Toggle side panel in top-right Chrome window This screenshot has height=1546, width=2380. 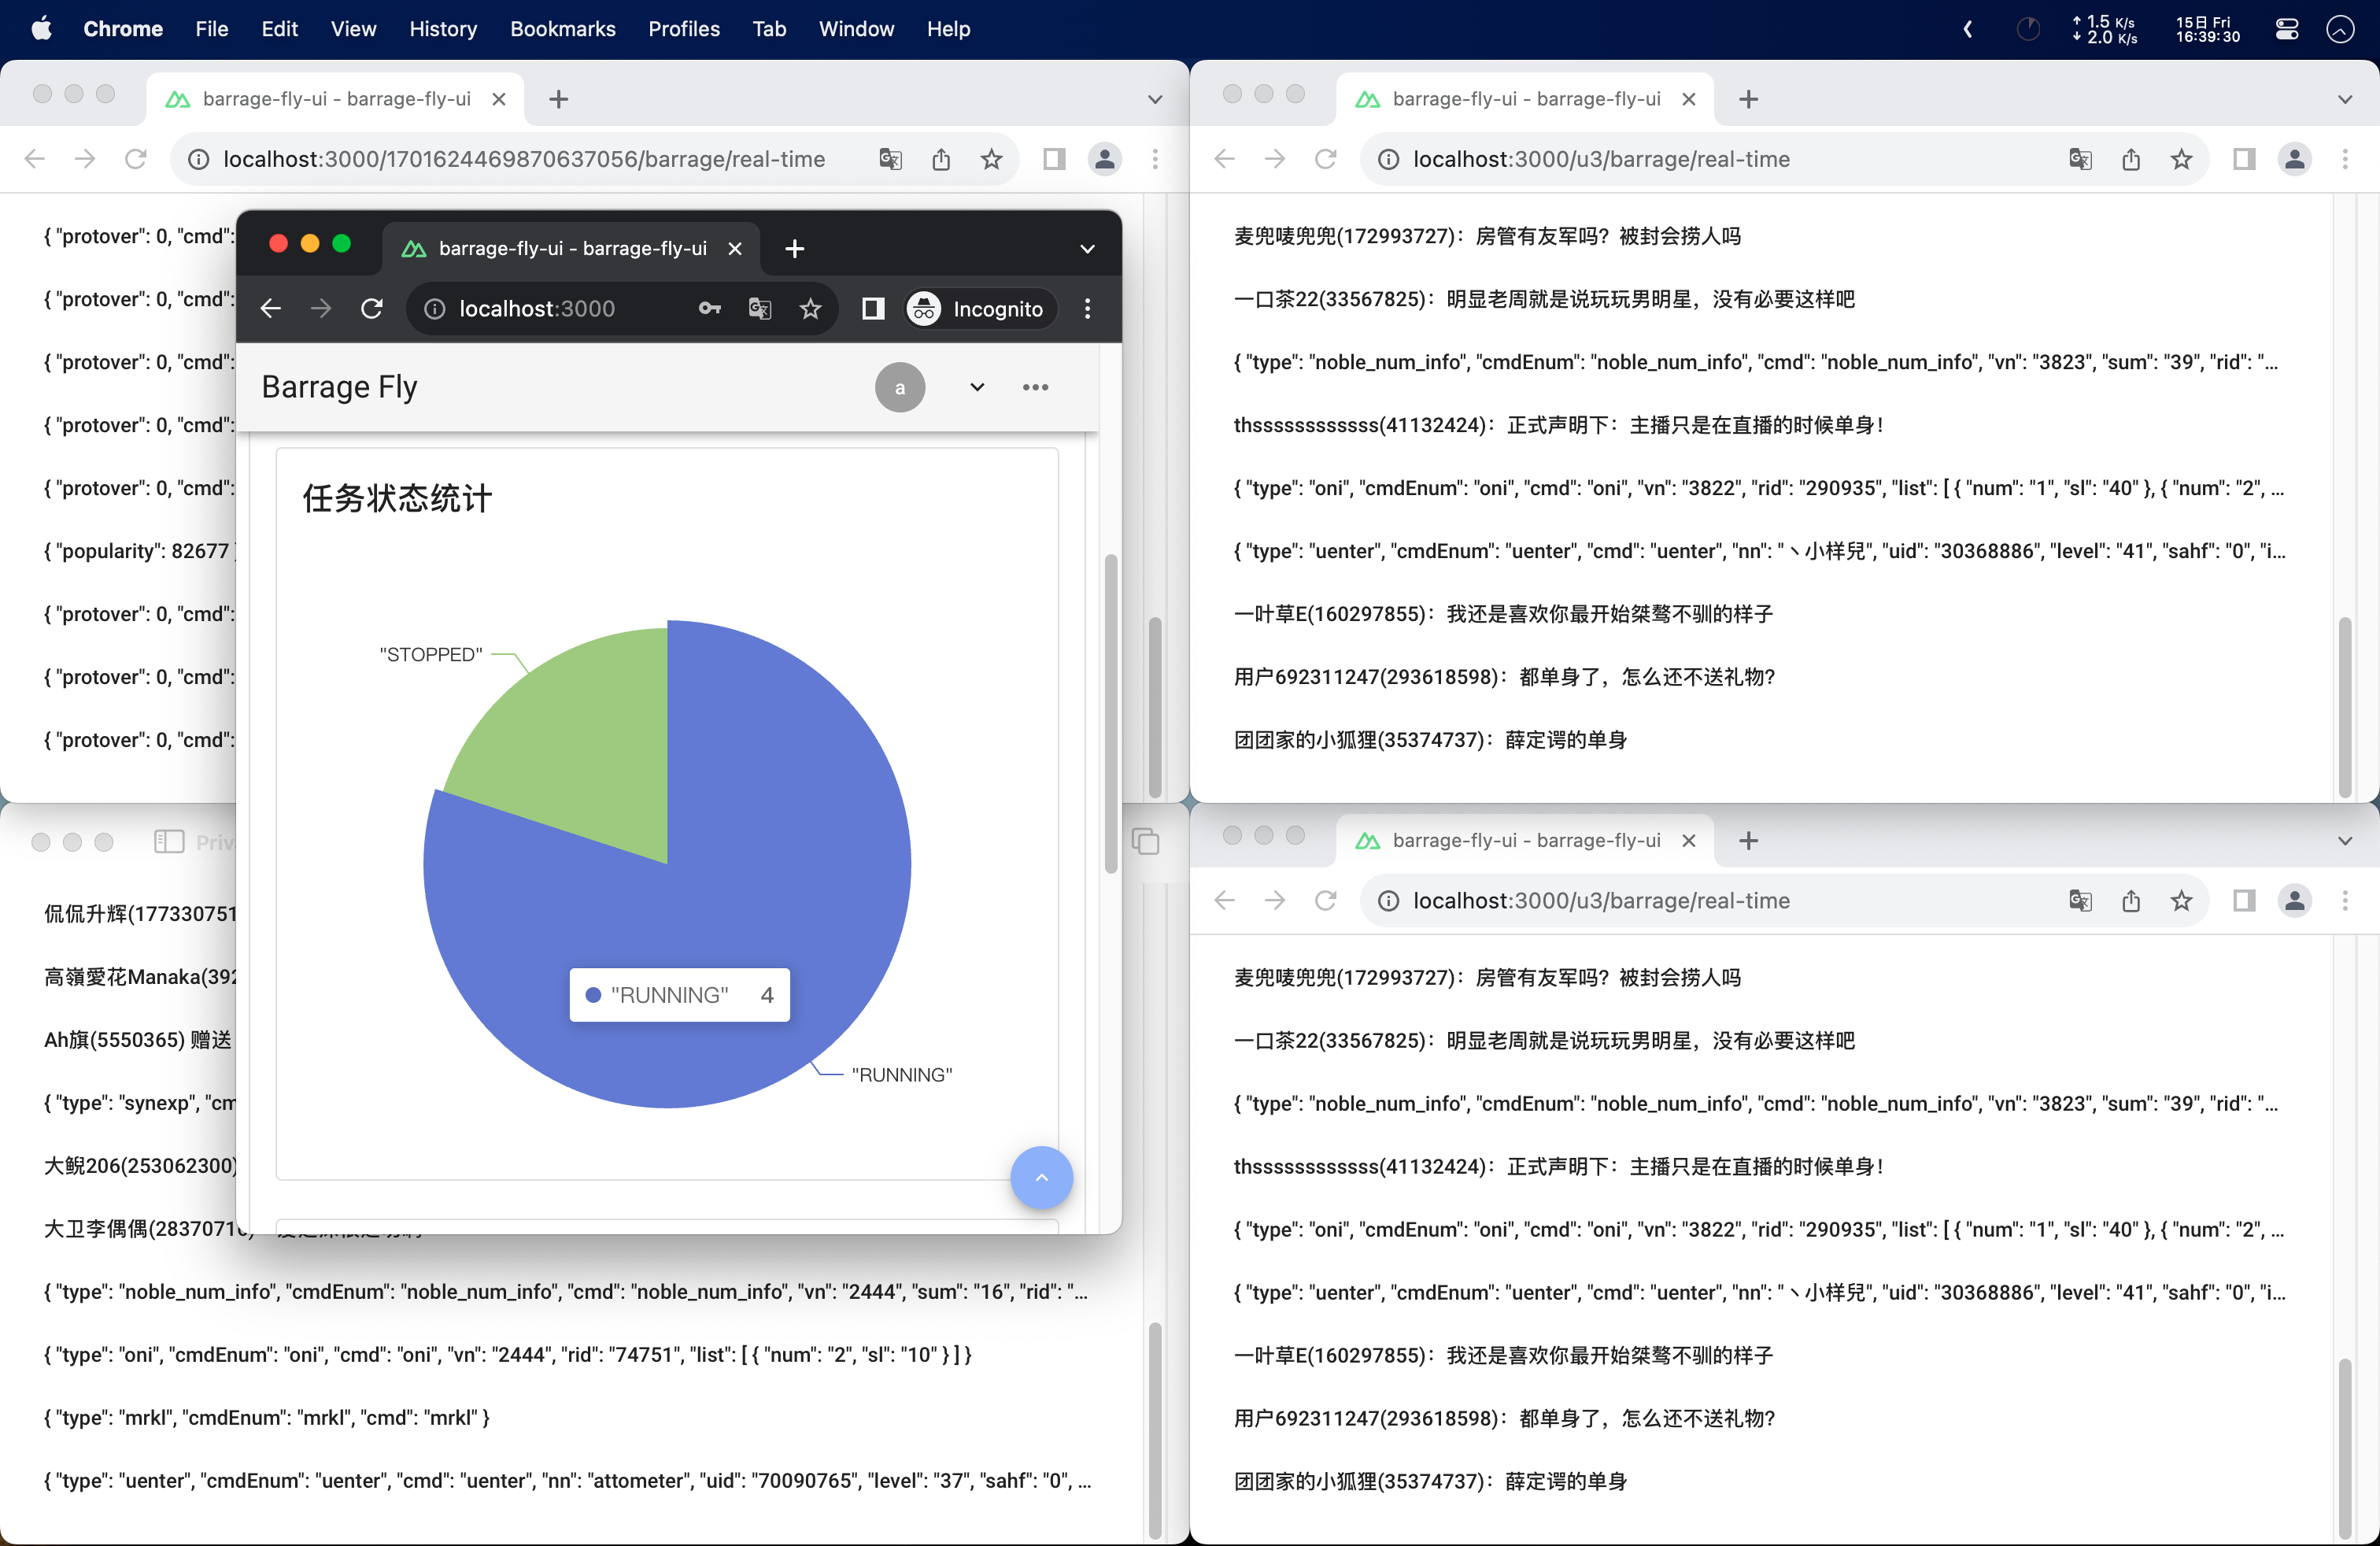pyautogui.click(x=2244, y=159)
